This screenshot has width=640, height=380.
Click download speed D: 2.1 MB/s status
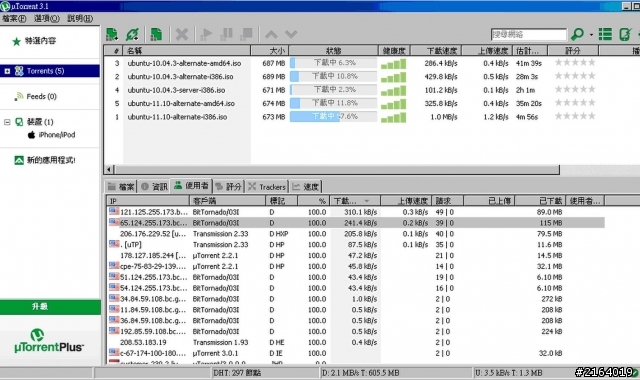click(361, 373)
